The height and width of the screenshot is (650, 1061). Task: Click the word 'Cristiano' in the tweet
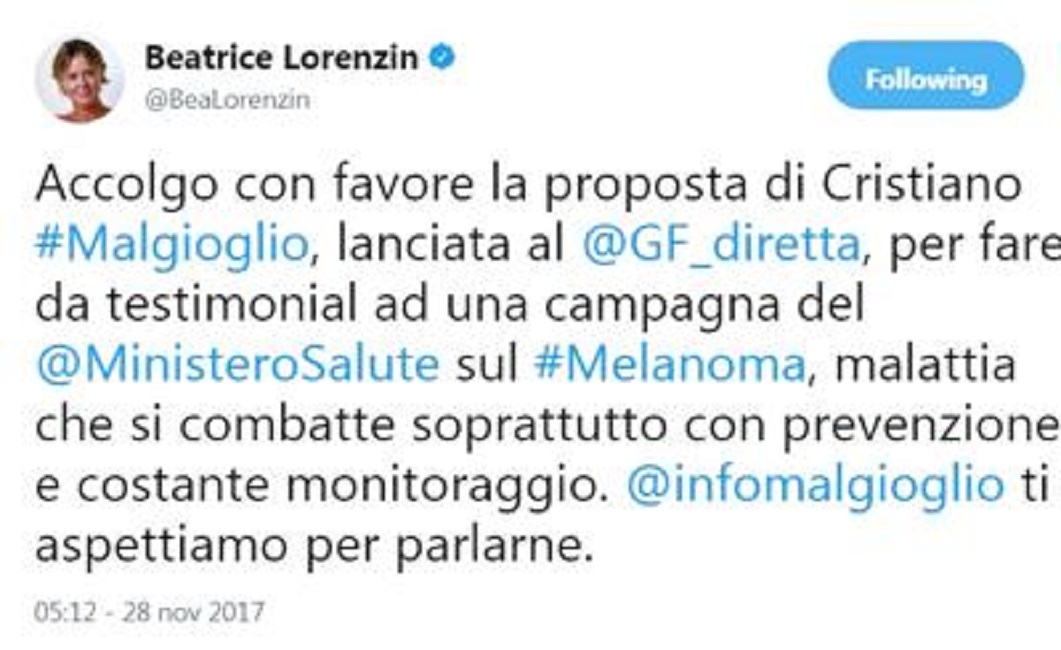click(921, 183)
